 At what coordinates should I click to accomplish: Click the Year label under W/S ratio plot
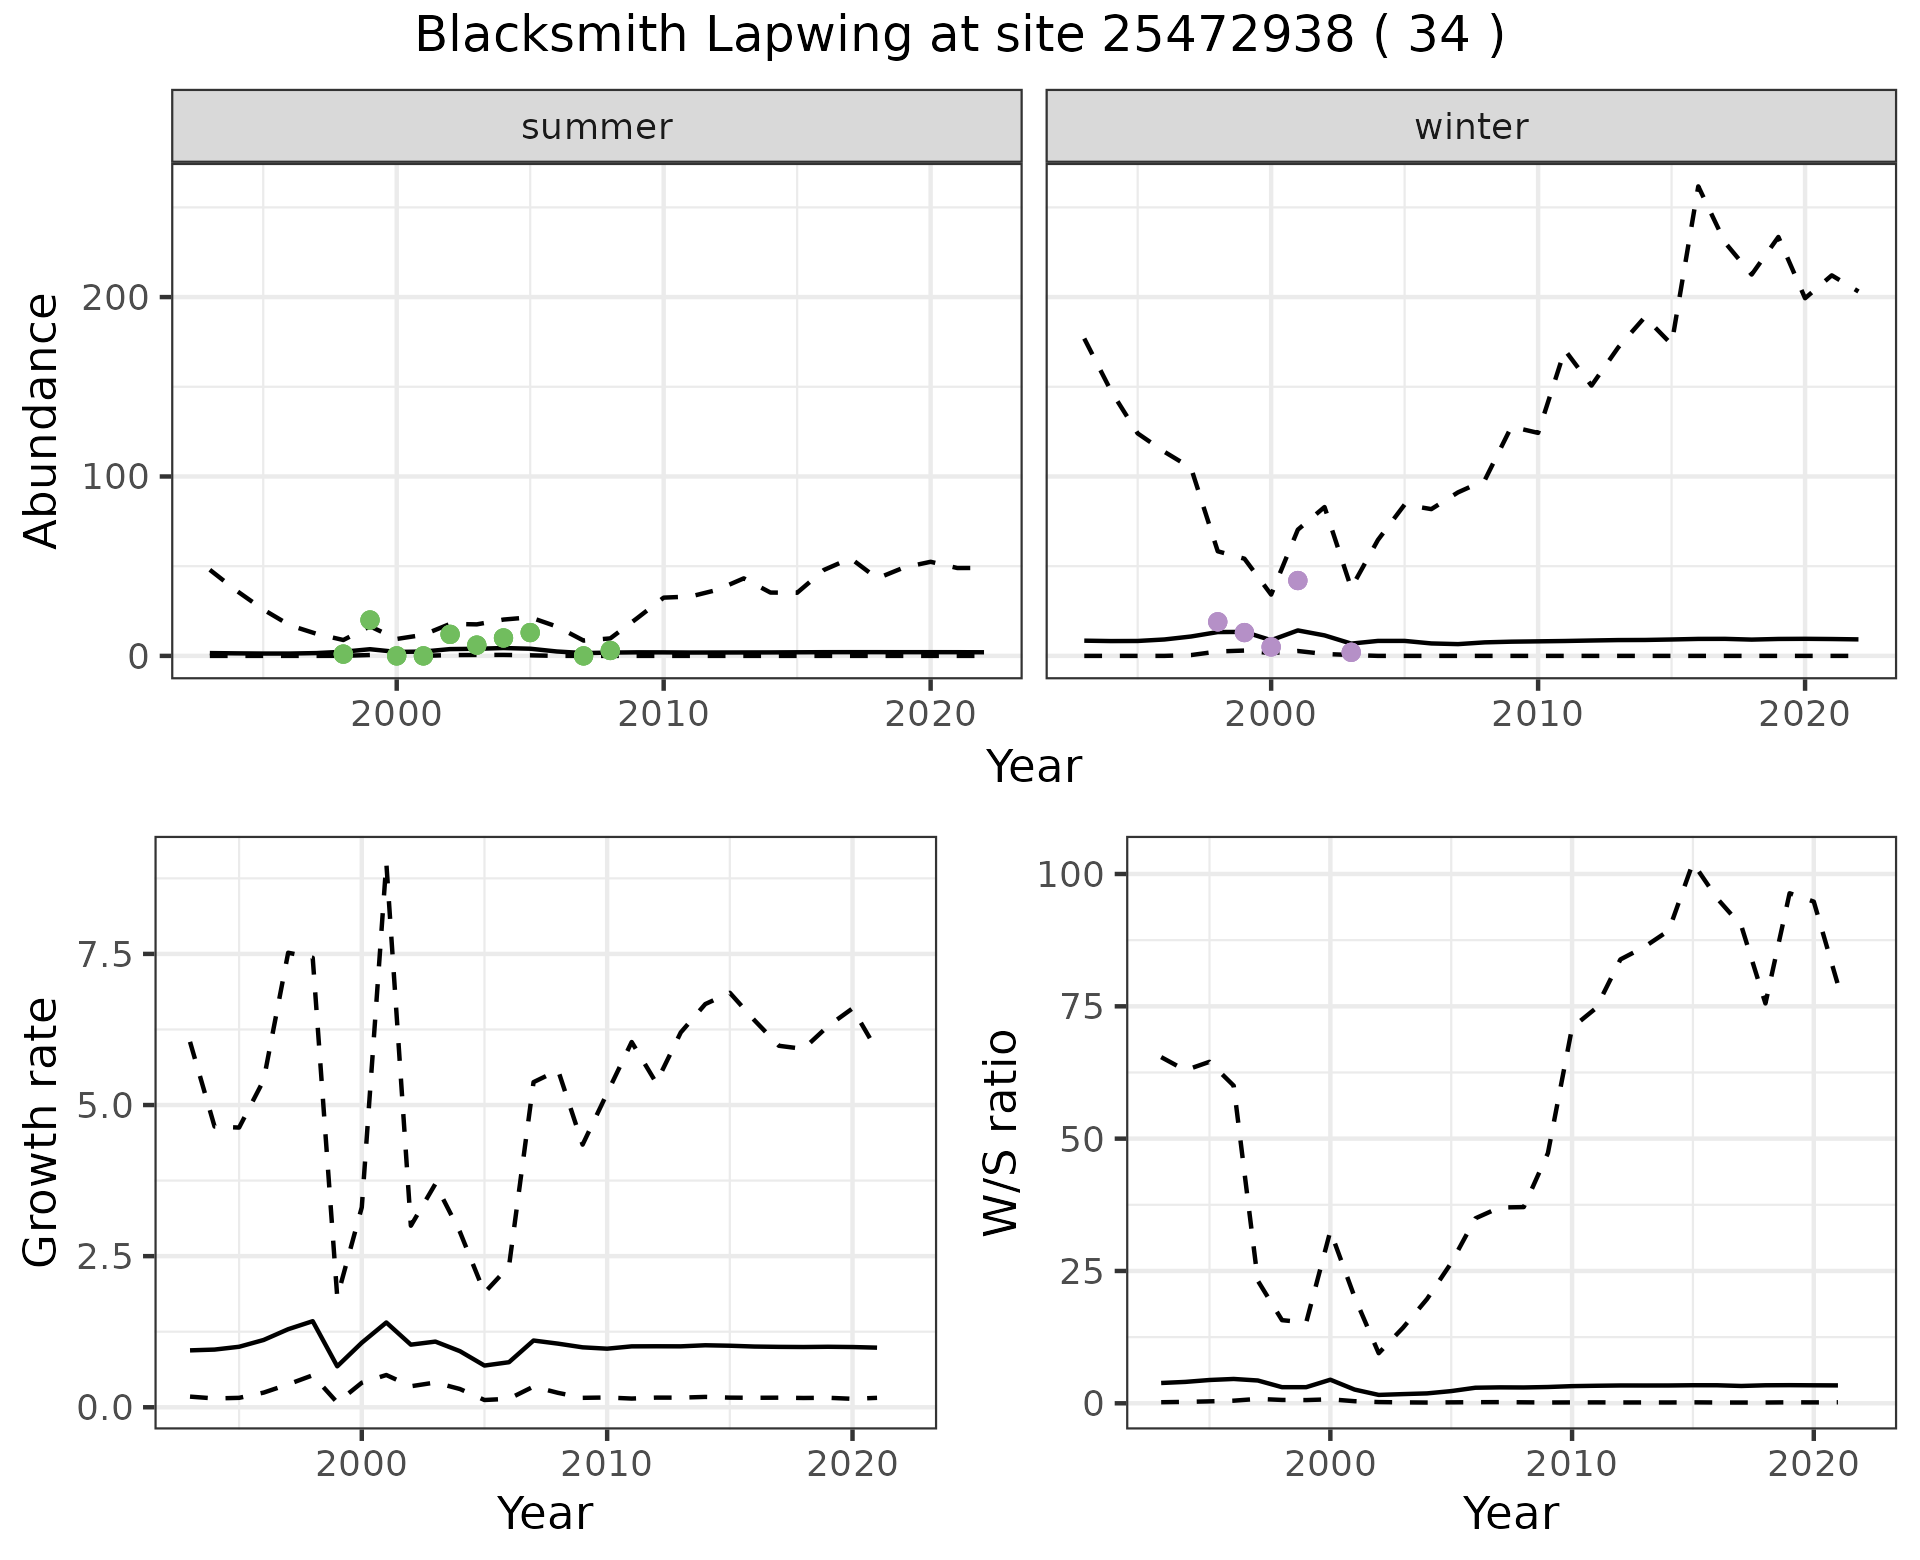click(1510, 1513)
